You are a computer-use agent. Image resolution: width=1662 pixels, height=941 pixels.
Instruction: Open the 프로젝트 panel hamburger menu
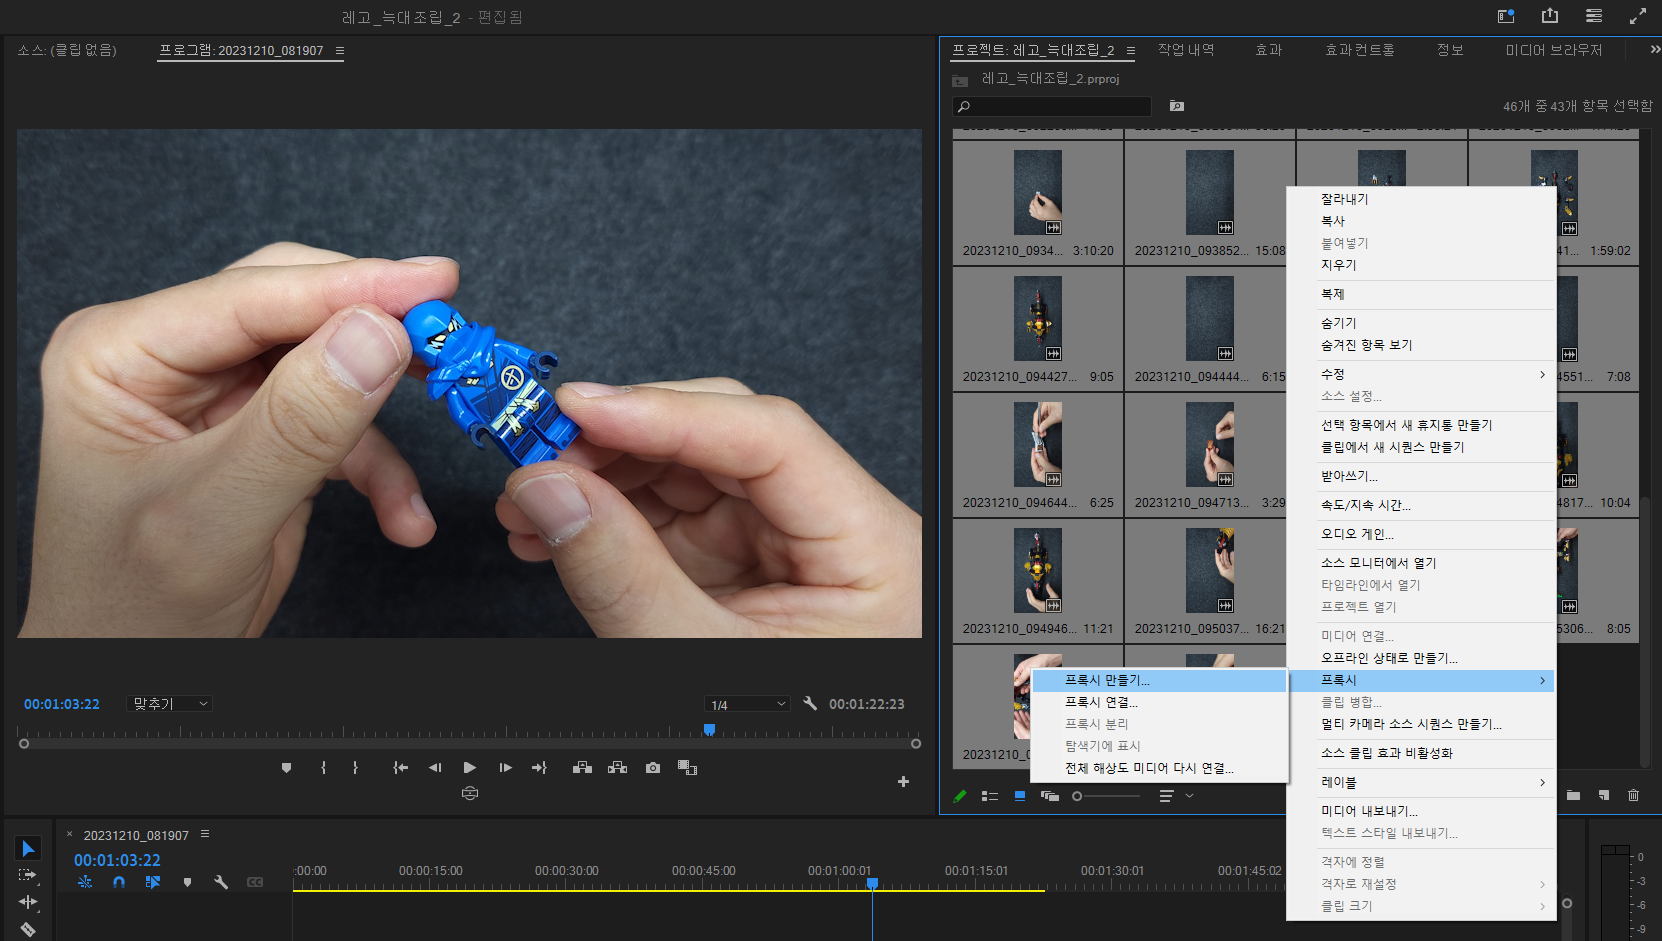coord(1131,51)
